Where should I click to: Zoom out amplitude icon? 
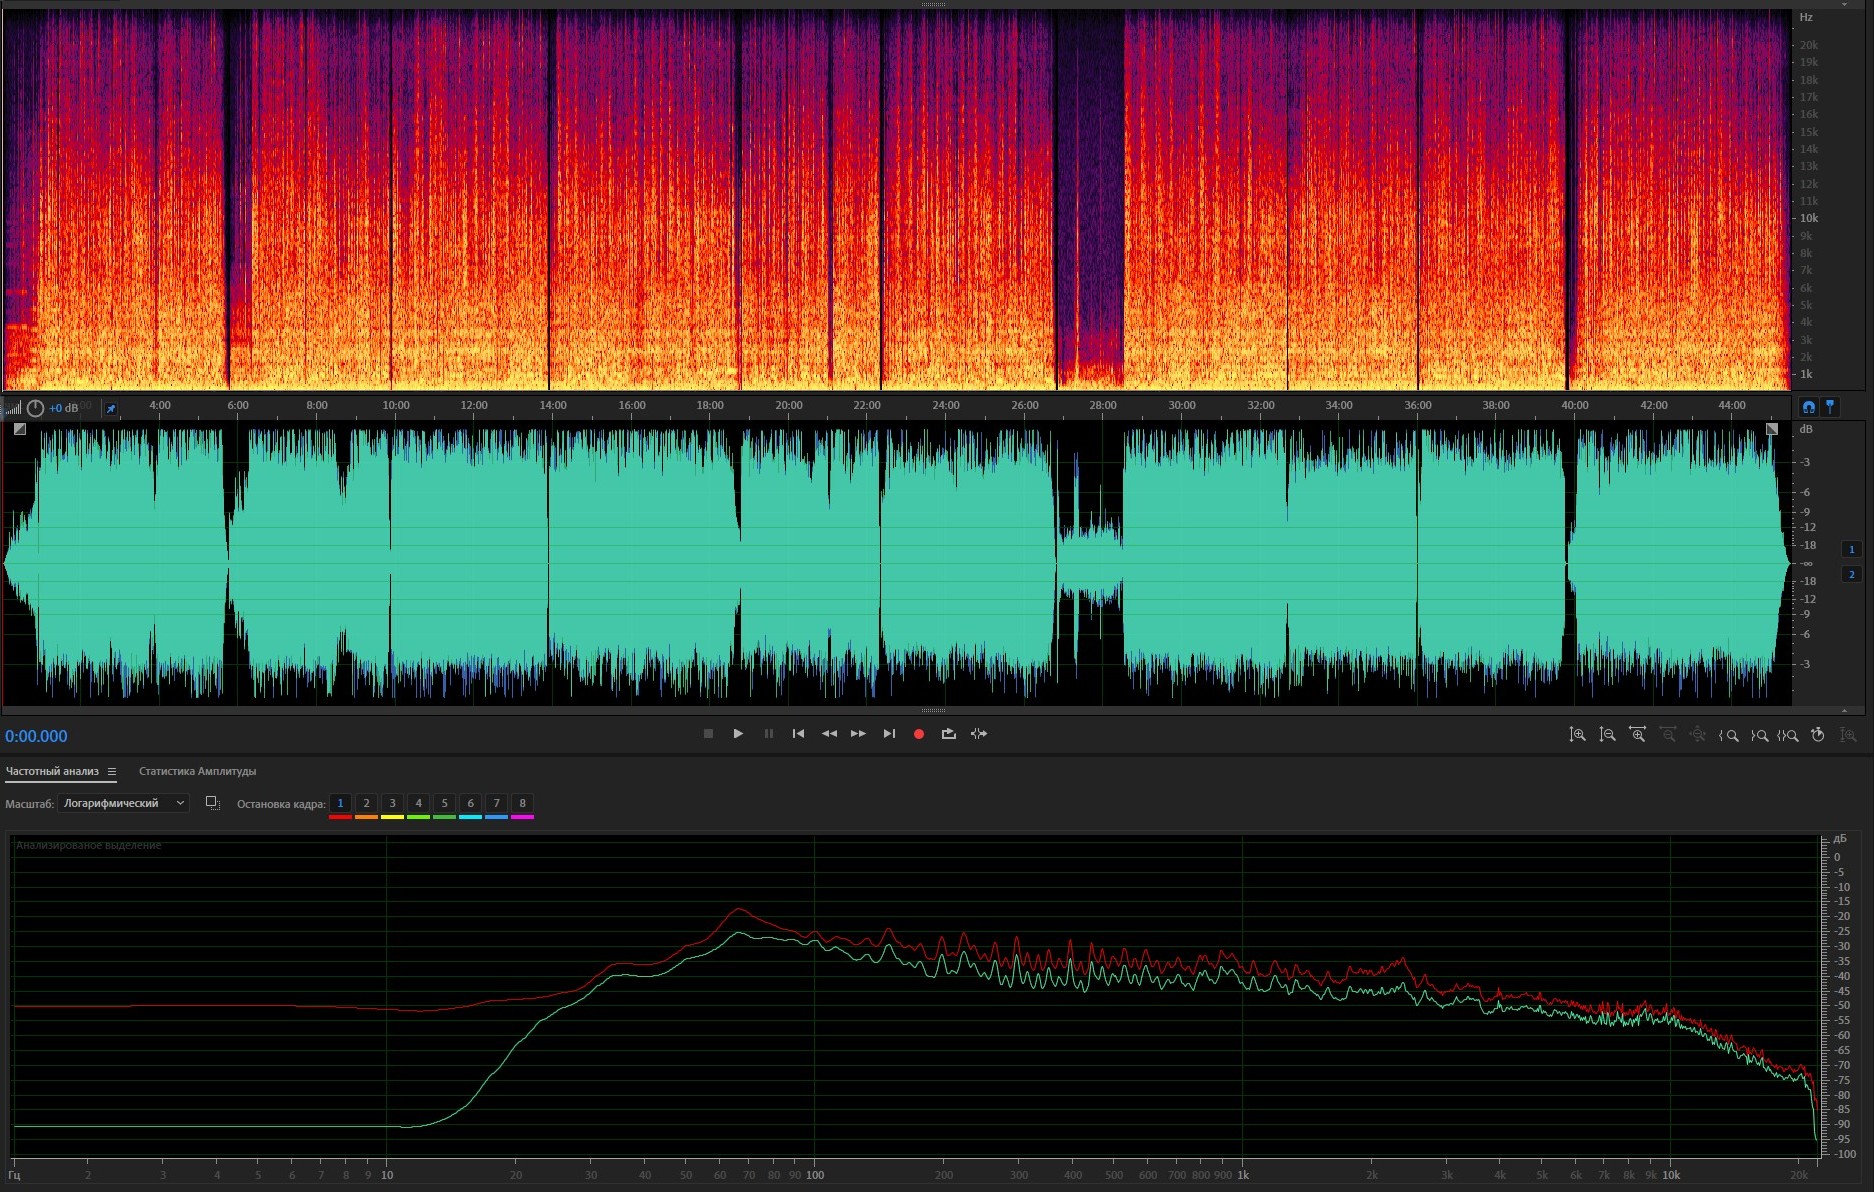pos(1607,735)
